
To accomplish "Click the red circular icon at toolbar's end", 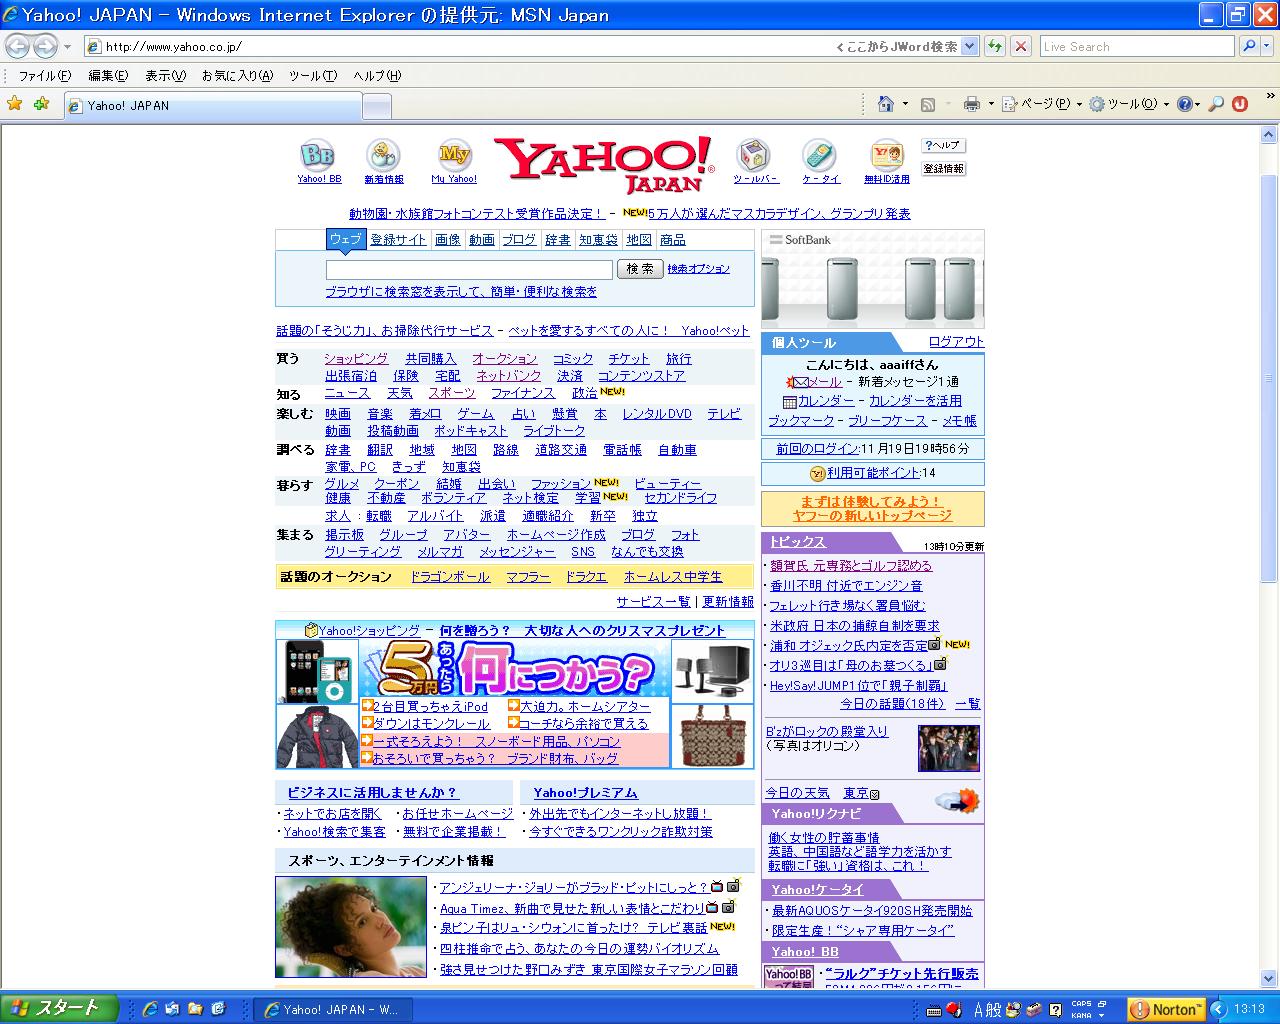I will (x=1240, y=104).
